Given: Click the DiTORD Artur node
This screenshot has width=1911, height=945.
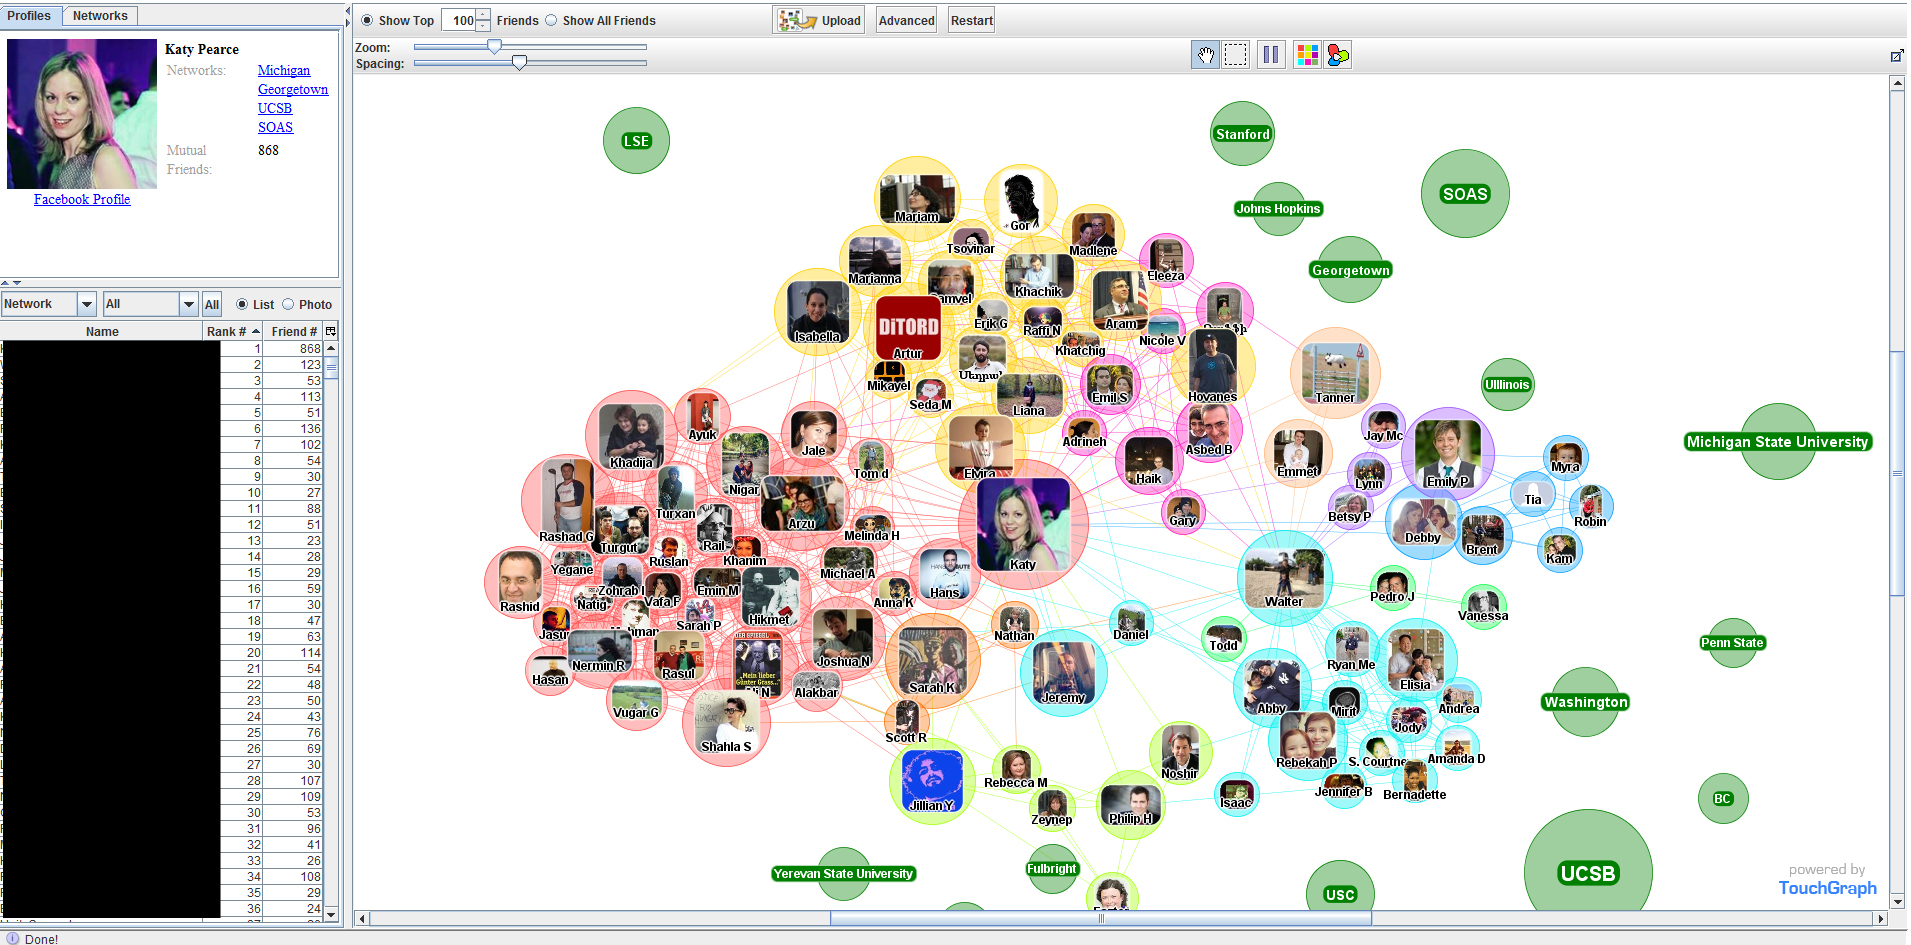Looking at the screenshot, I should click(x=908, y=327).
